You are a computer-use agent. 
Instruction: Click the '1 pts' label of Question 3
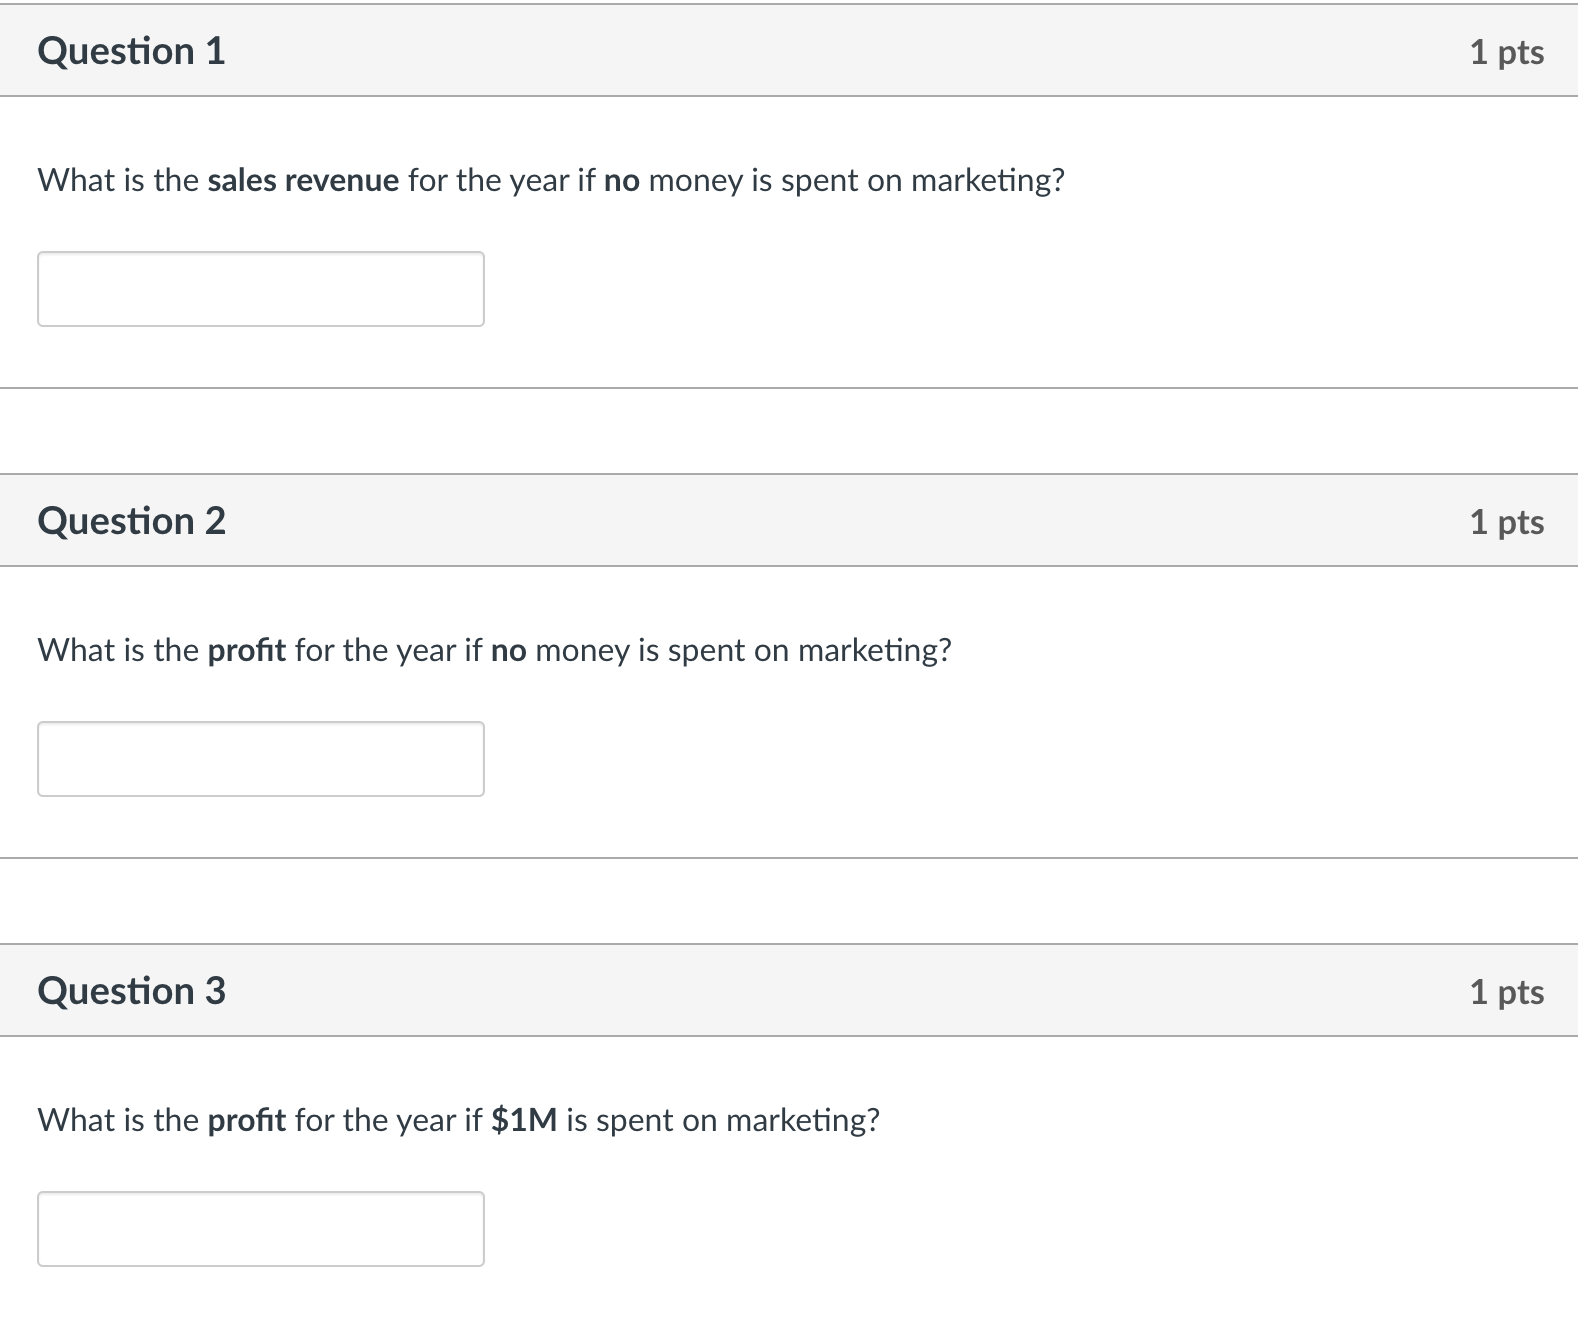pyautogui.click(x=1507, y=992)
